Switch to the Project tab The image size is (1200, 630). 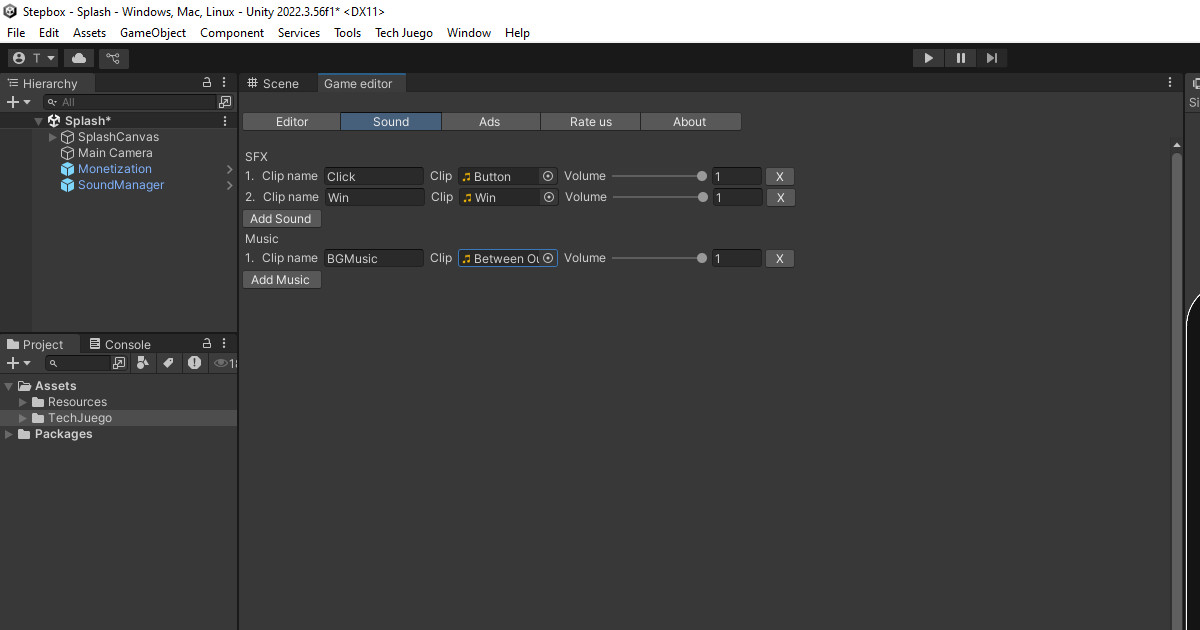pos(35,344)
